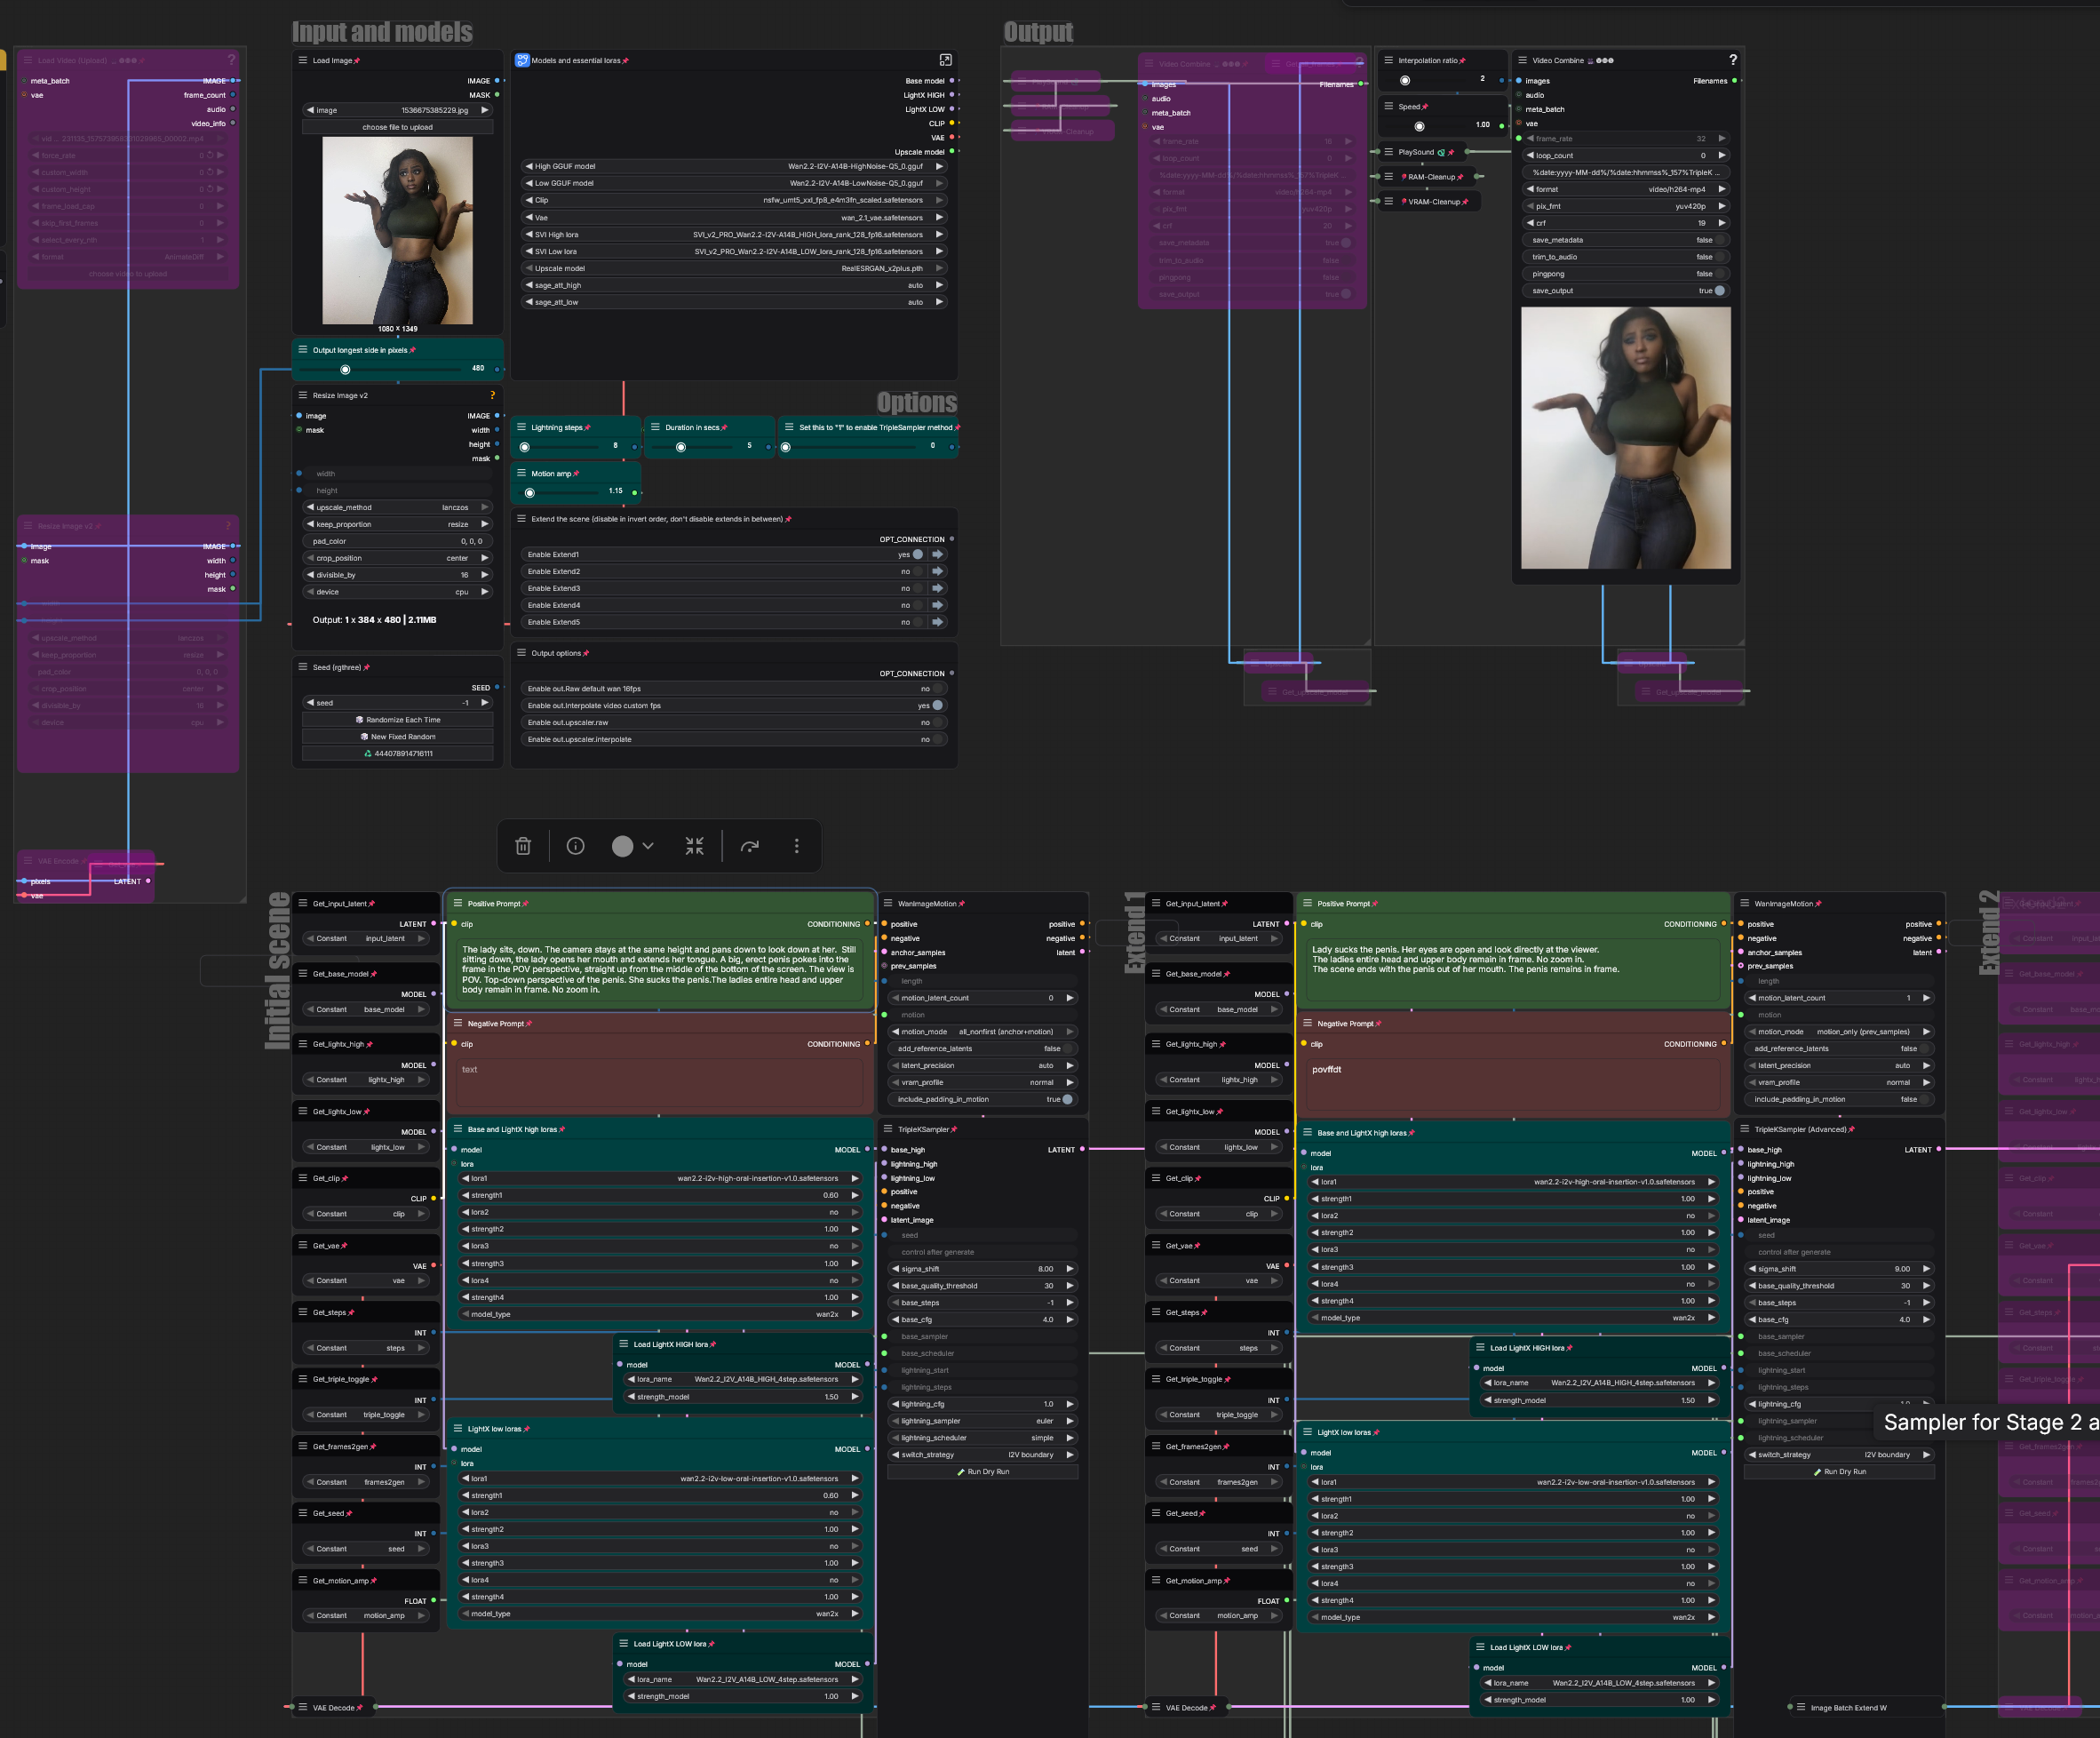Image resolution: width=2100 pixels, height=1738 pixels.
Task: Open node color picker dropdown in toolbar
Action: point(632,846)
